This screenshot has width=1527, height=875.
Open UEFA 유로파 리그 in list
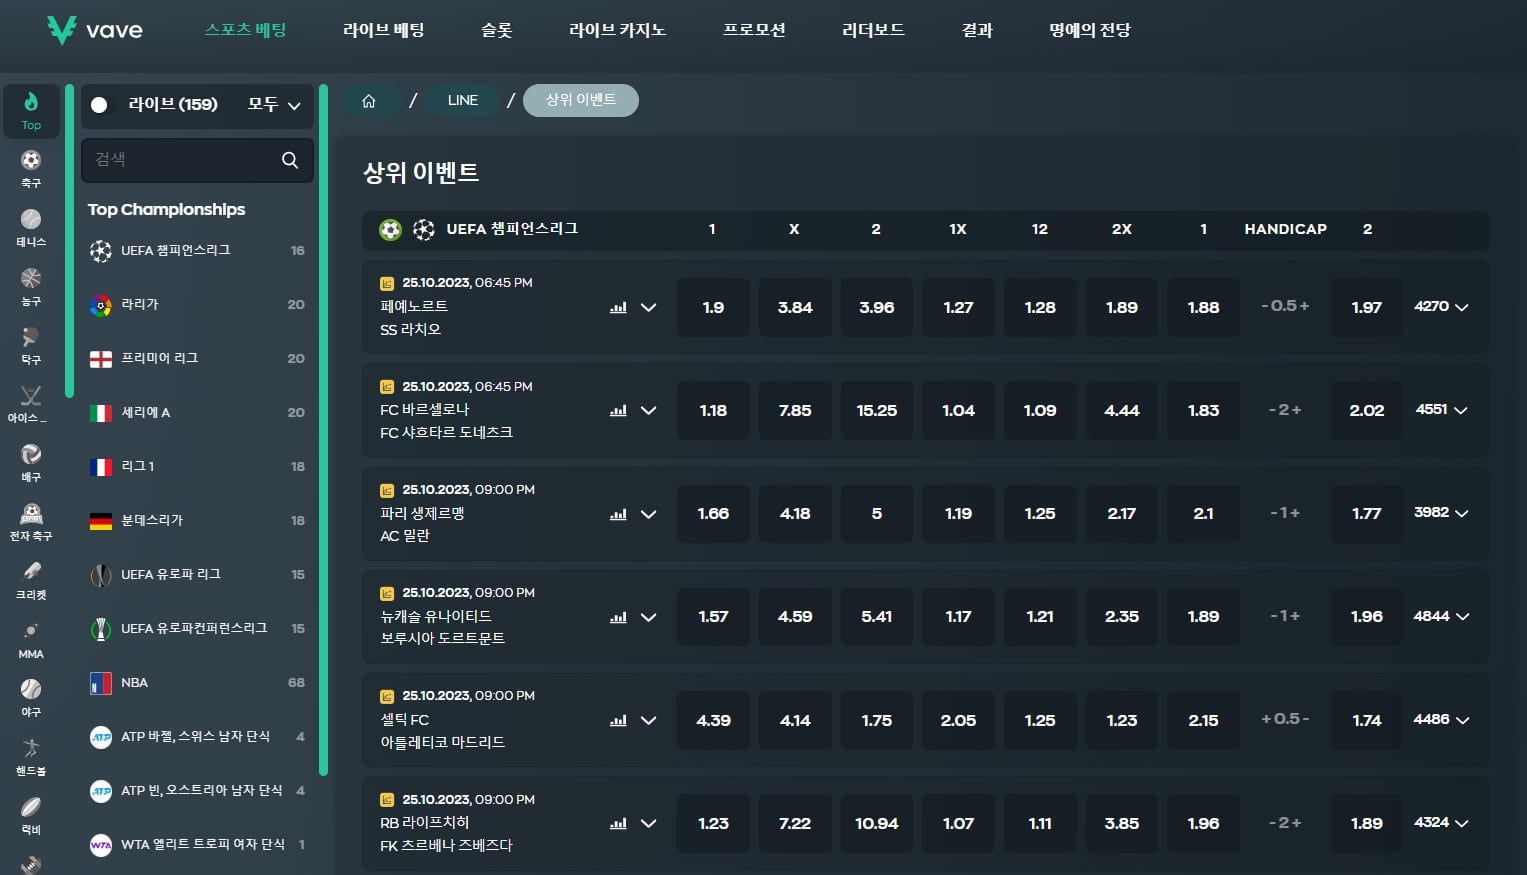(x=197, y=575)
